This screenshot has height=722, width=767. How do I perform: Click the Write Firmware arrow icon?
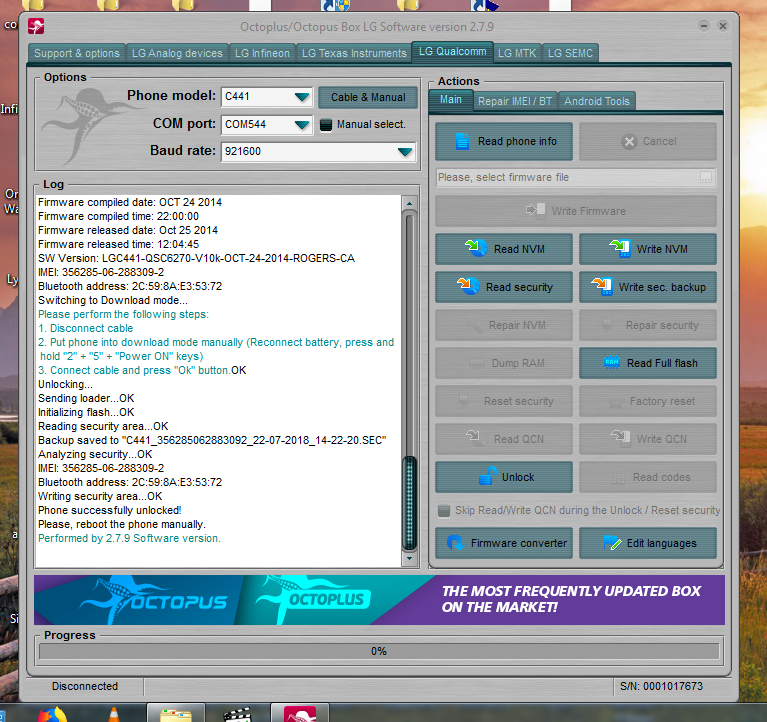[x=536, y=210]
